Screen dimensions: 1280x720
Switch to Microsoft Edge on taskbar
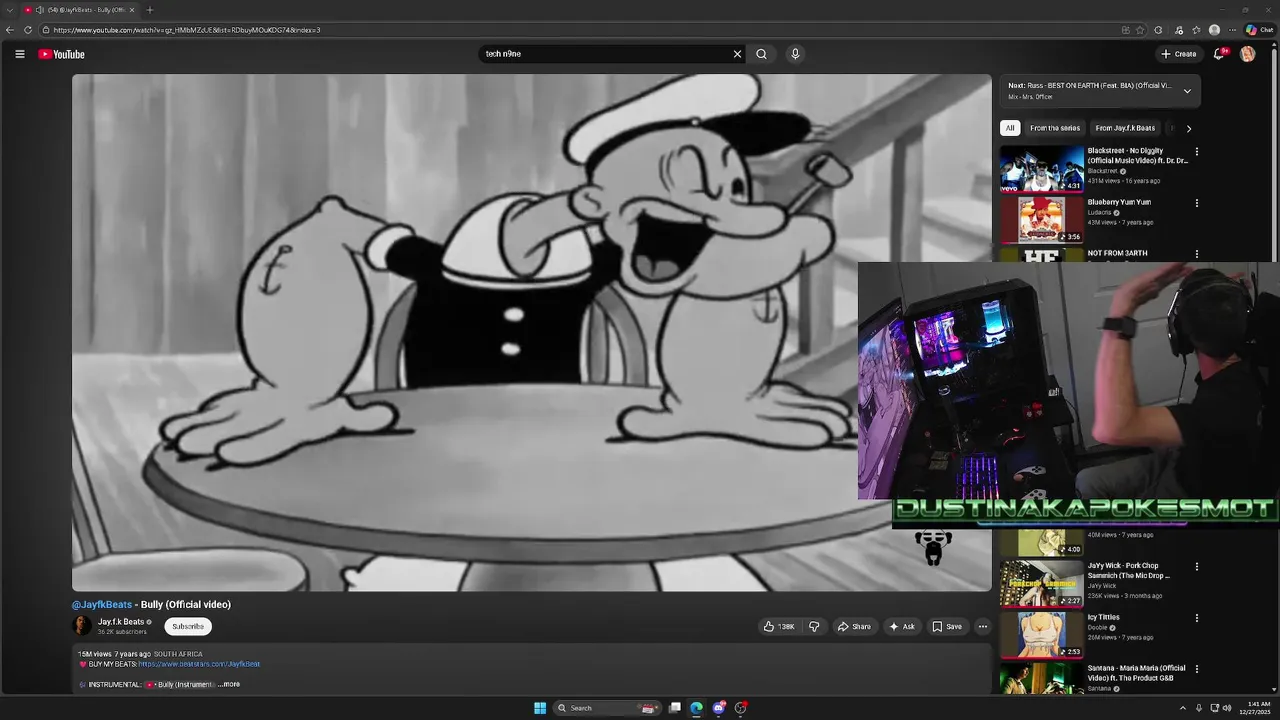(x=696, y=708)
